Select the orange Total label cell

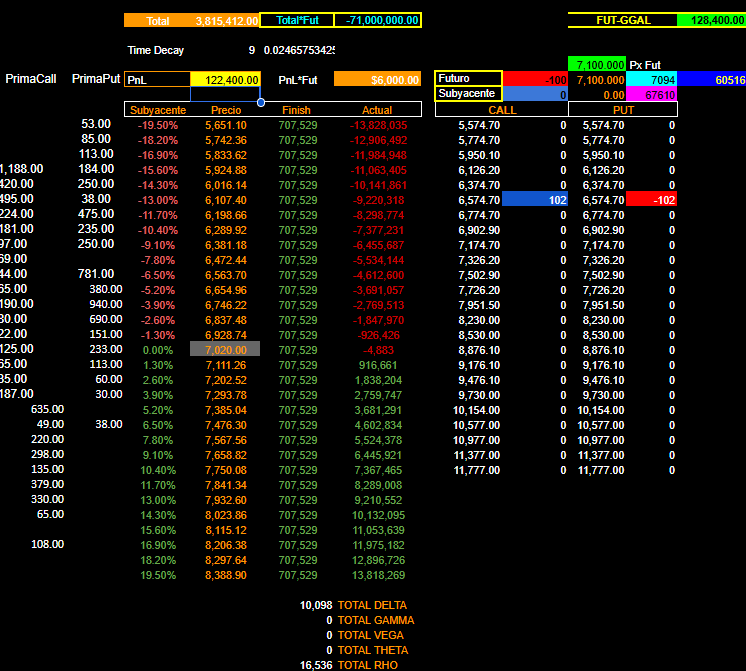pos(157,21)
